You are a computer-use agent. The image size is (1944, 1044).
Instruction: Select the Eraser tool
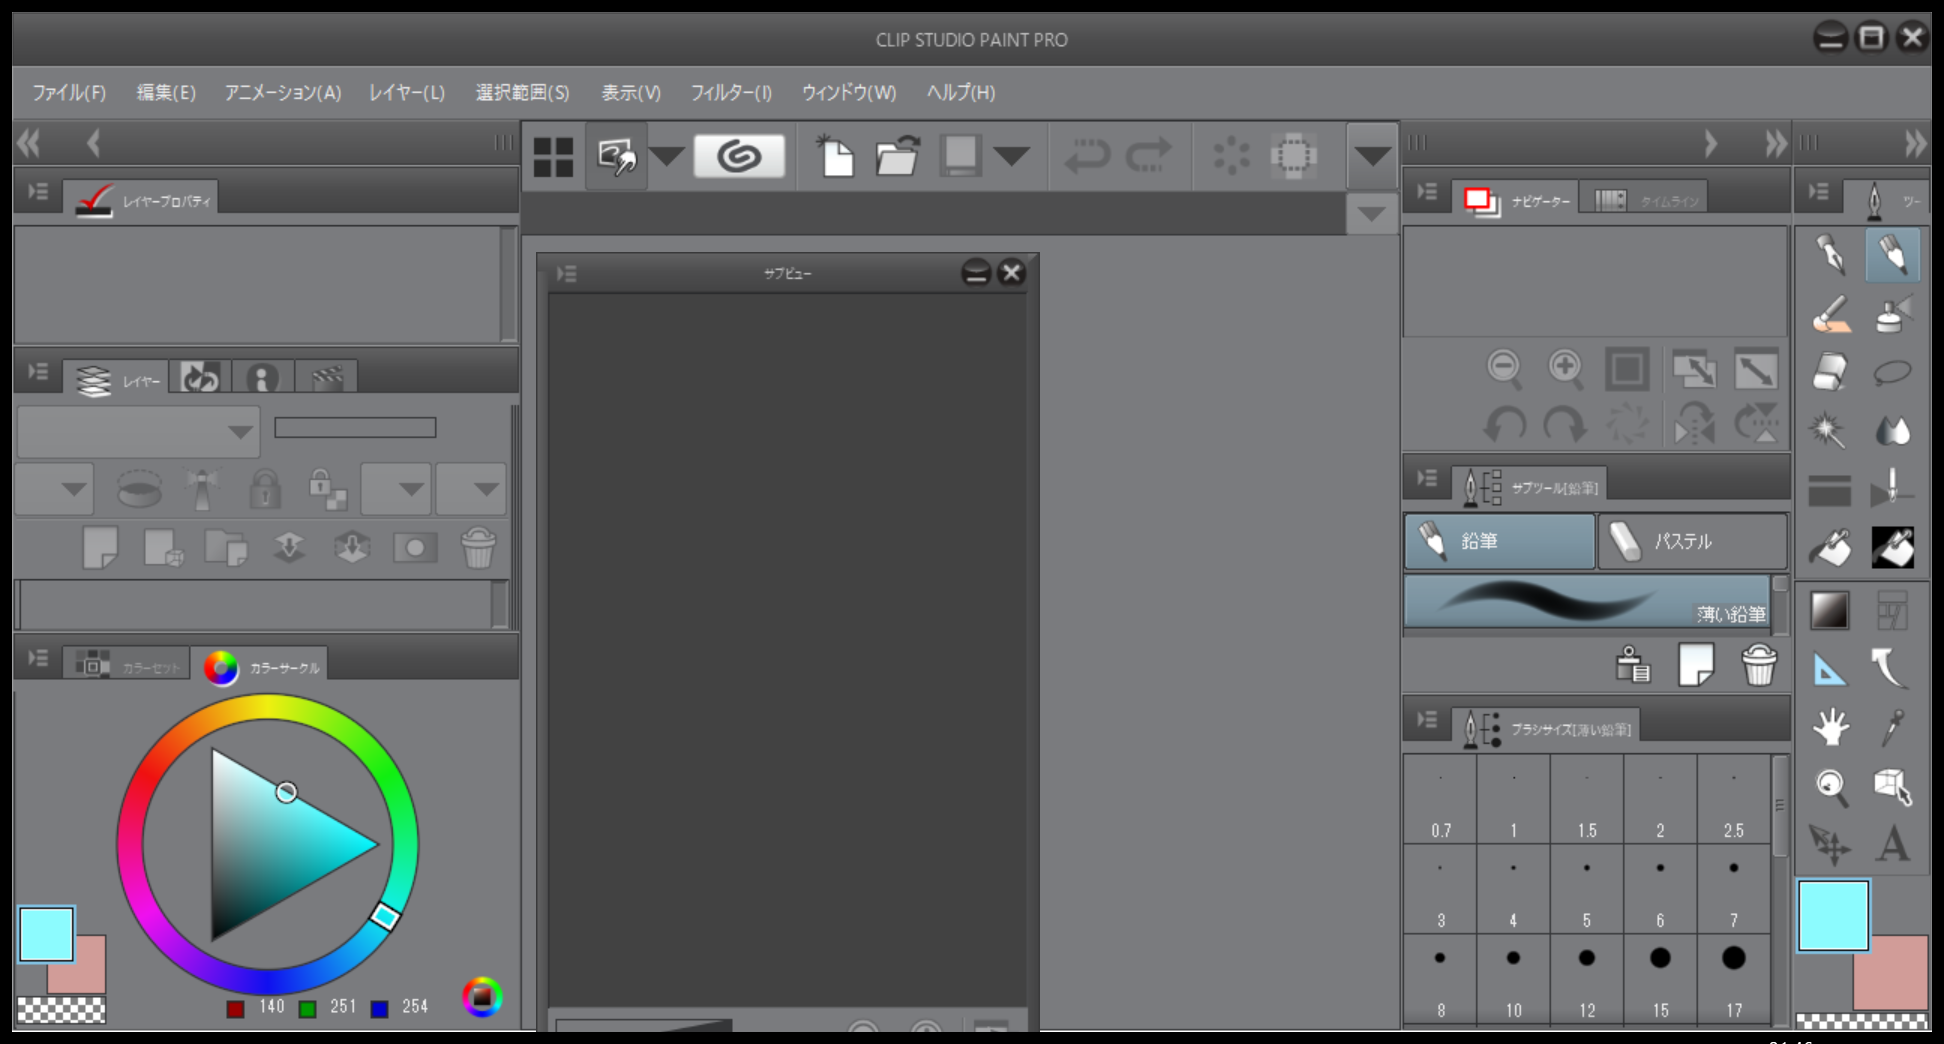1830,373
